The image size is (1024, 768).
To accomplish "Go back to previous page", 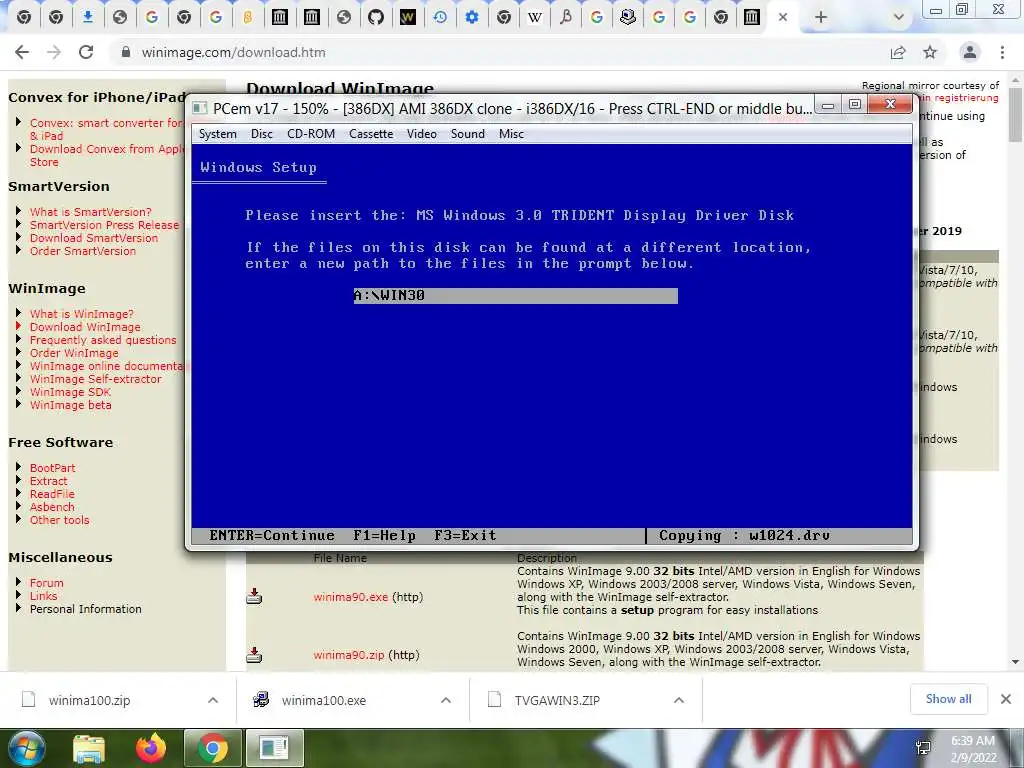I will (x=22, y=52).
